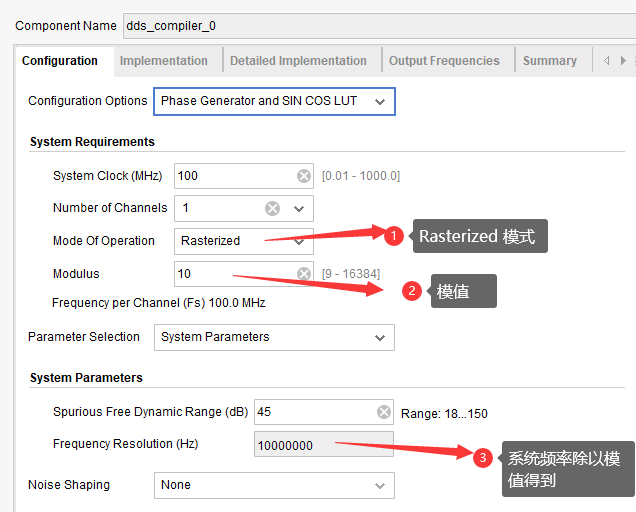The image size is (636, 512).
Task: Clear the Spurious Free Dynamic Range field
Action: [384, 412]
